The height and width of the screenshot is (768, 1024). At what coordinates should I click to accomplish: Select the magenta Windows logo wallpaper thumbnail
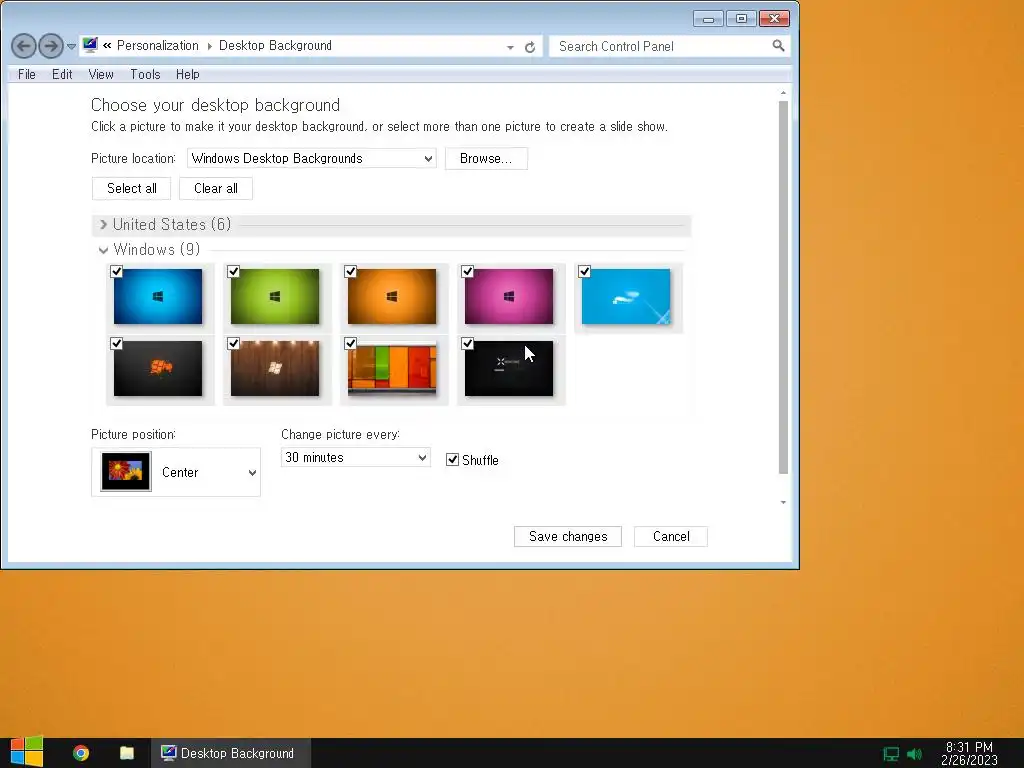pyautogui.click(x=509, y=296)
